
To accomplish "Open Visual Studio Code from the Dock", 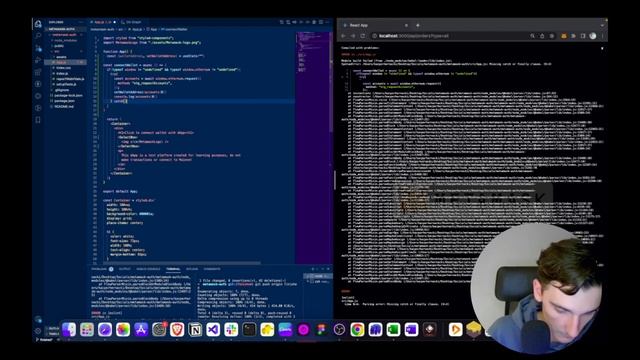I will (213, 329).
